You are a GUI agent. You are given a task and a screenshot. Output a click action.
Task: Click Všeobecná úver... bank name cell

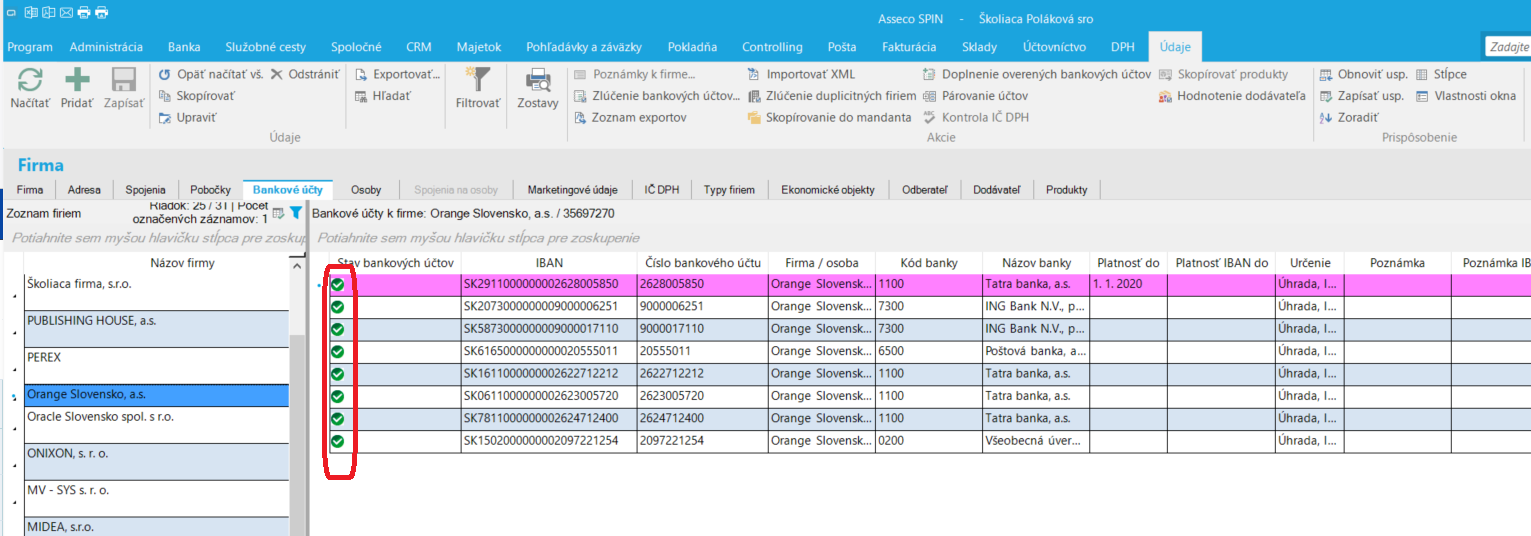[x=1036, y=441]
